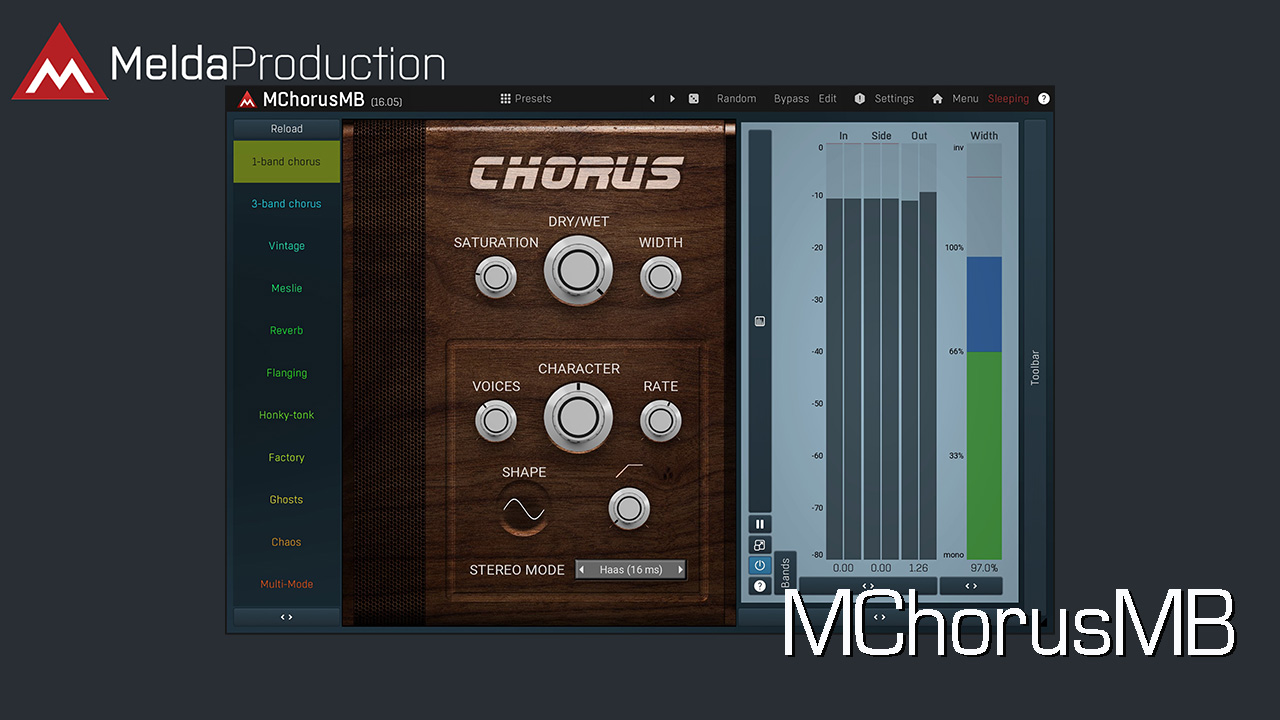This screenshot has height=720, width=1280.
Task: Toggle the meter power button
Action: (x=760, y=566)
